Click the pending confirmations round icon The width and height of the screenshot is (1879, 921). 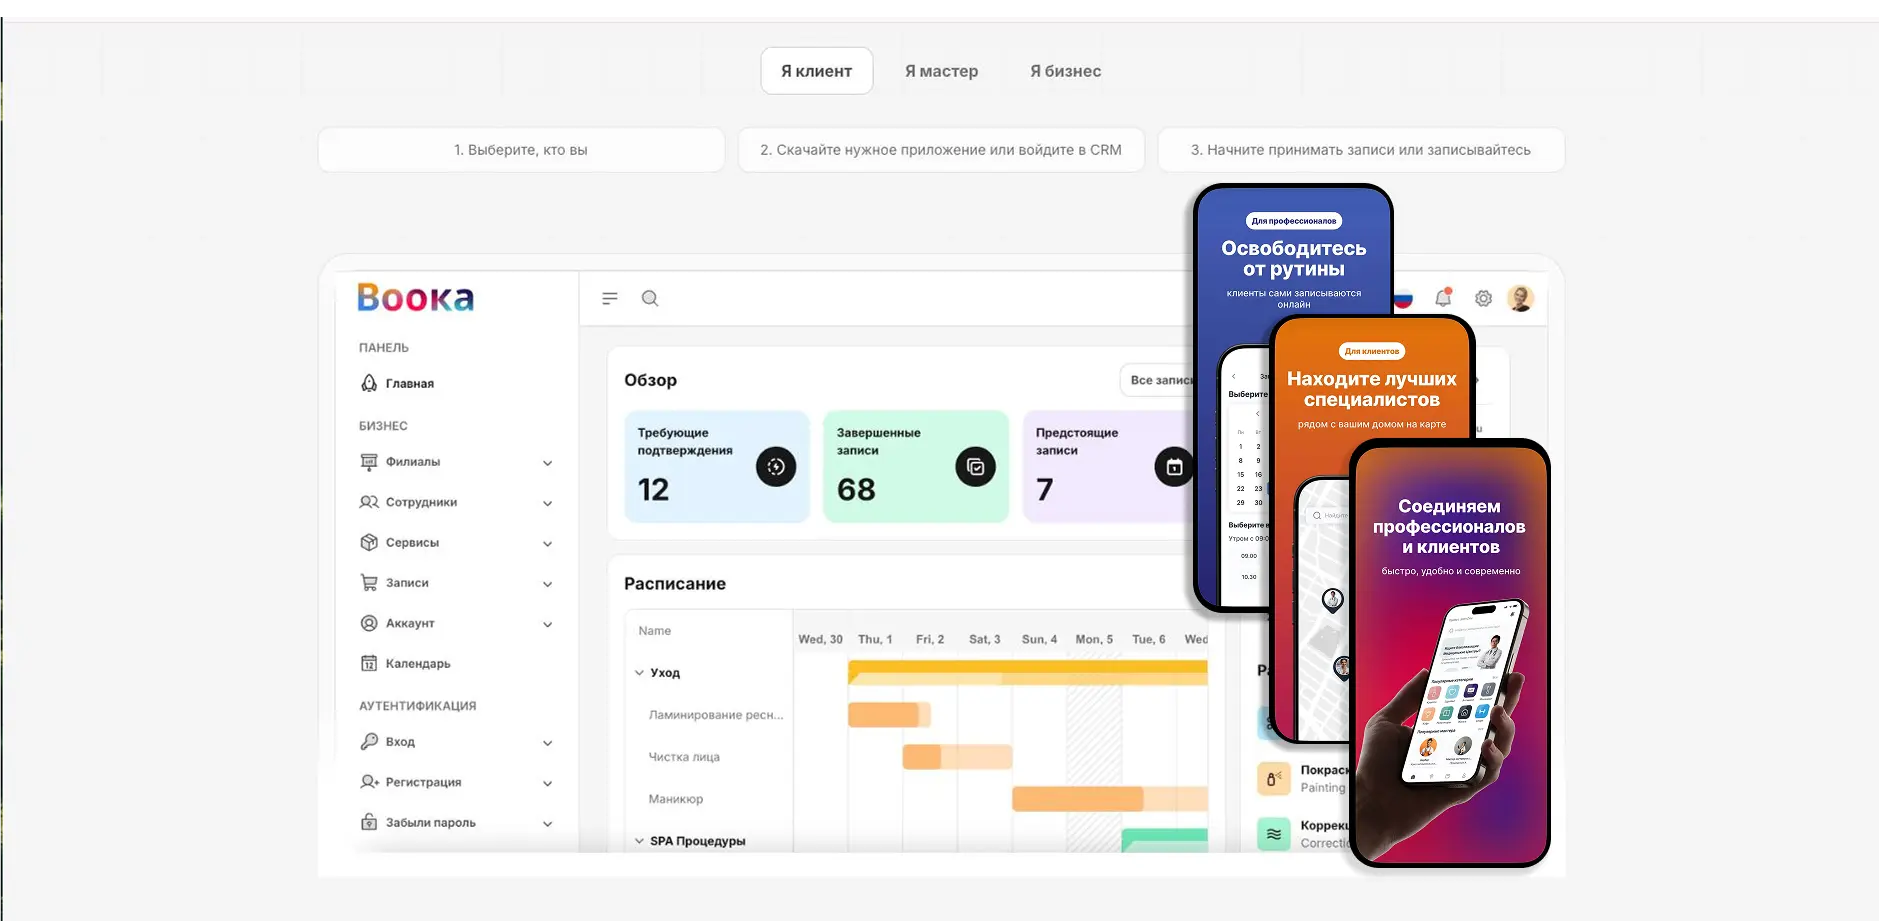776,467
